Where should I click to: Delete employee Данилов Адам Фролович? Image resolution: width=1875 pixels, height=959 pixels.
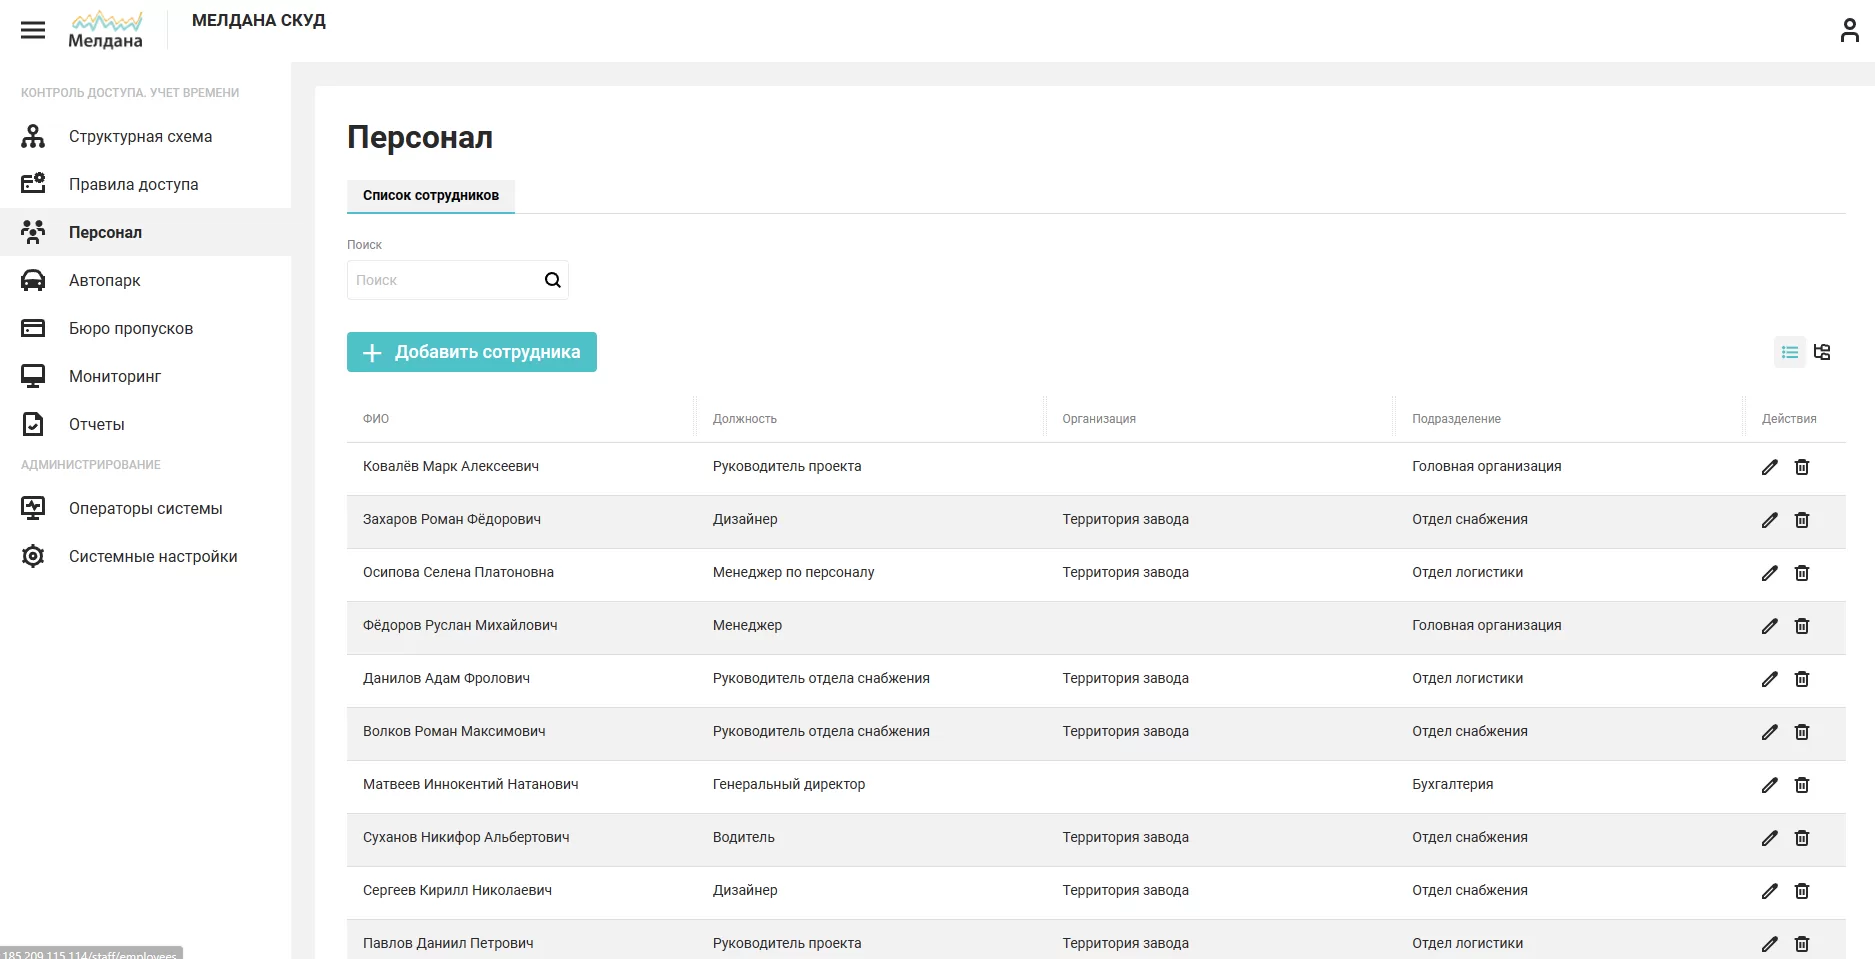tap(1802, 679)
